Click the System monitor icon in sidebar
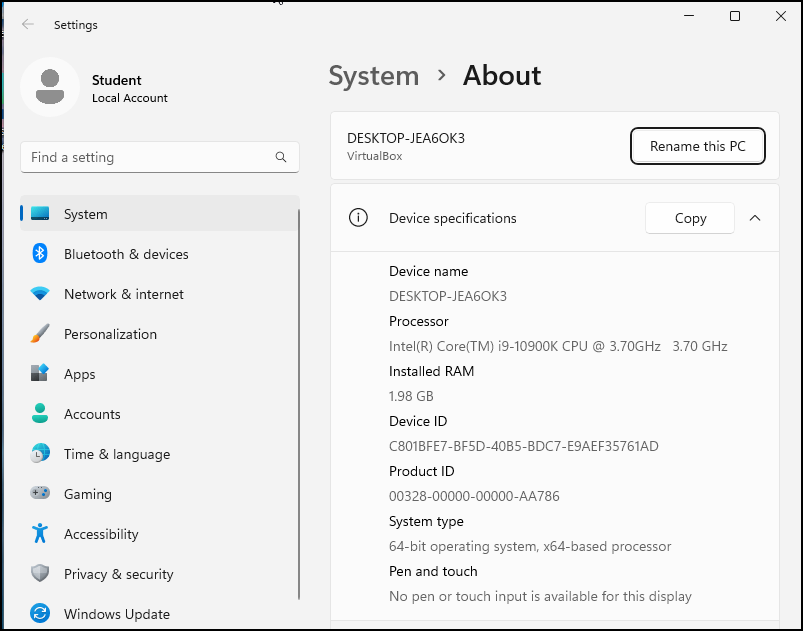The image size is (803, 631). [x=40, y=214]
